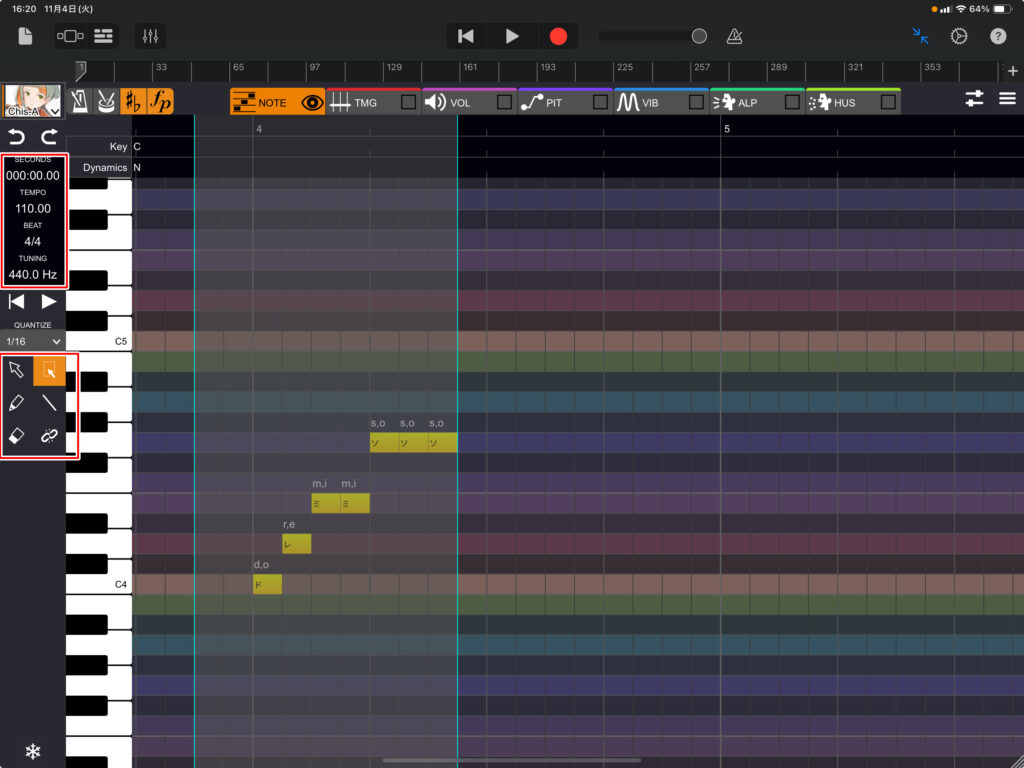This screenshot has width=1024, height=768.
Task: Toggle the top bar metronome icon
Action: (x=735, y=36)
